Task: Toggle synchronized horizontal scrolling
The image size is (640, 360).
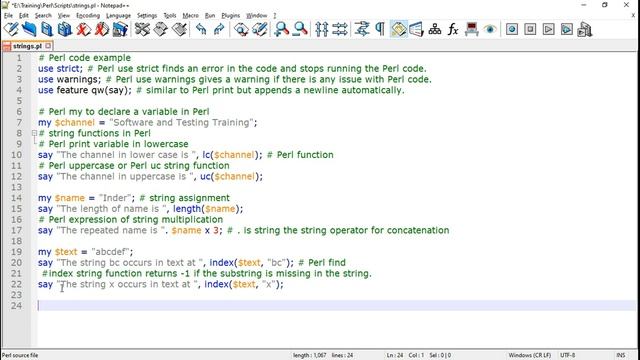Action: tap(340, 29)
